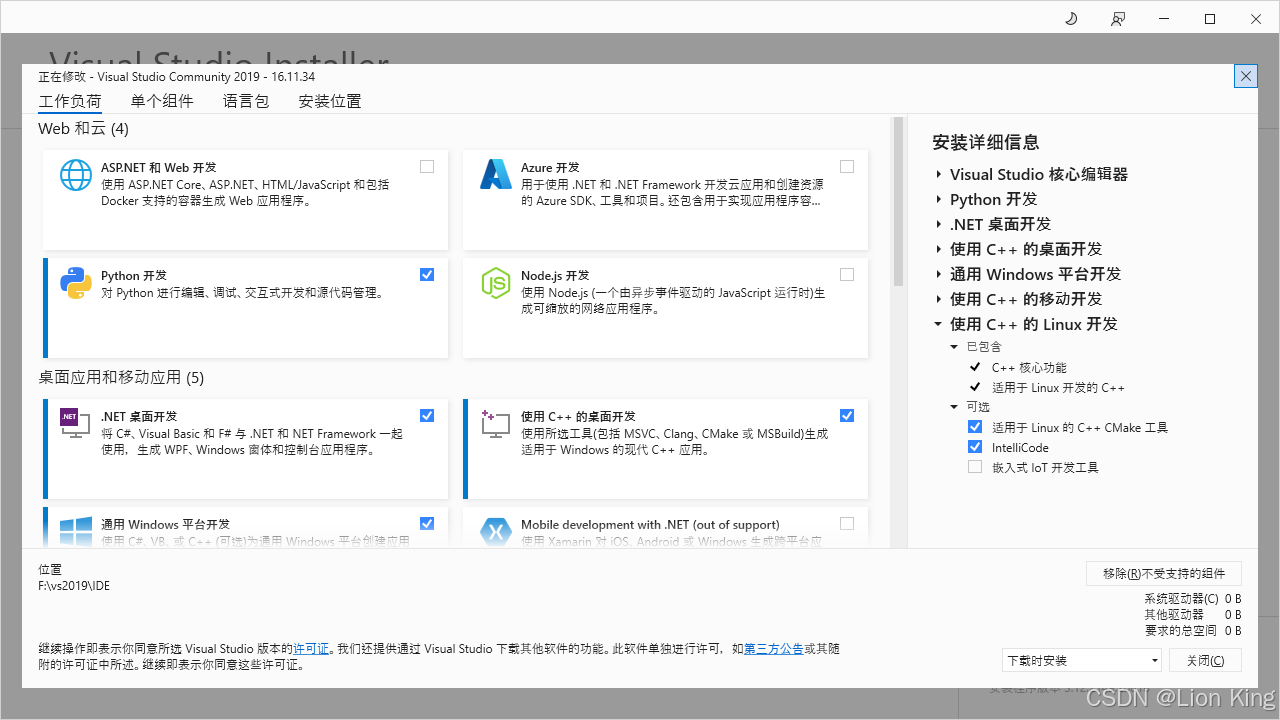This screenshot has height=720, width=1280.
Task: Click the Node.js 开发 title text
Action: coord(555,275)
